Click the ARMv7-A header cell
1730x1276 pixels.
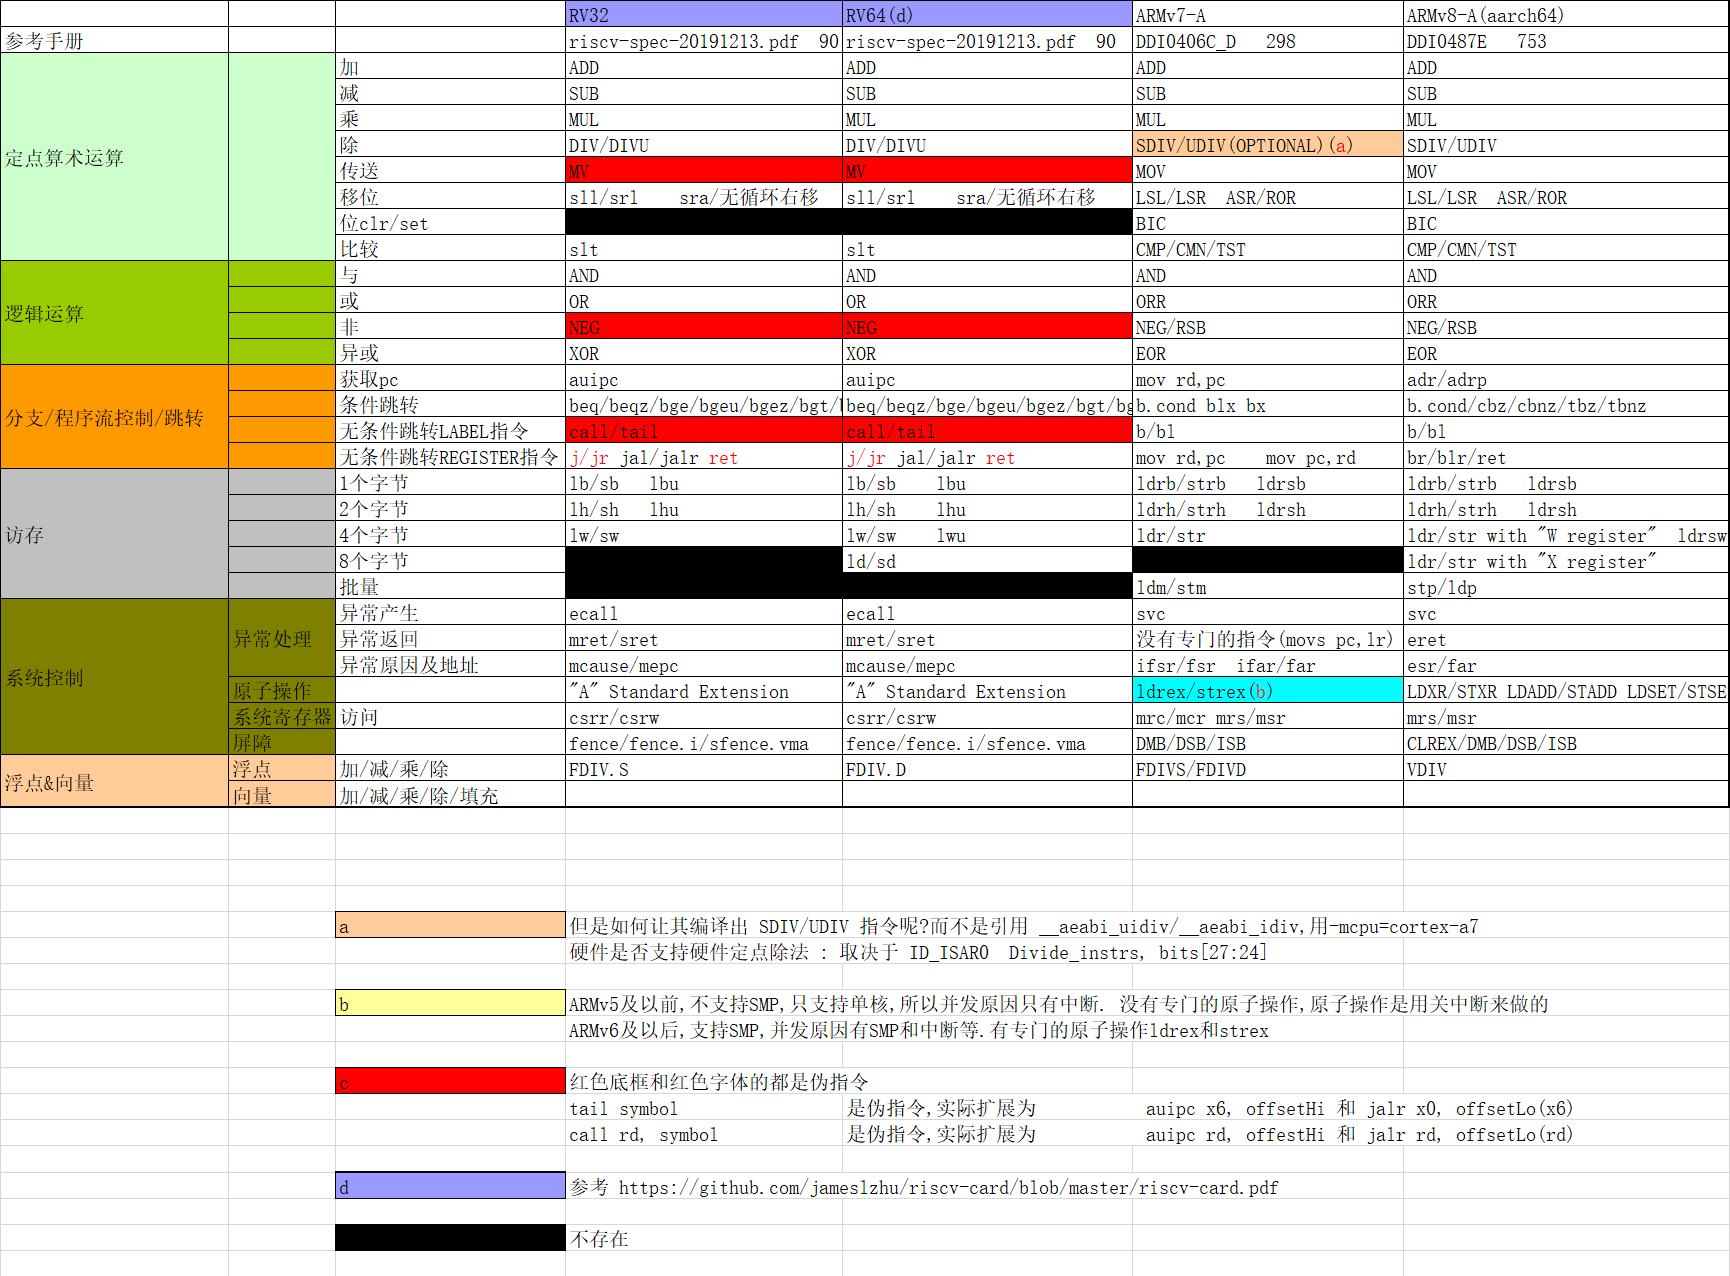pos(1265,15)
